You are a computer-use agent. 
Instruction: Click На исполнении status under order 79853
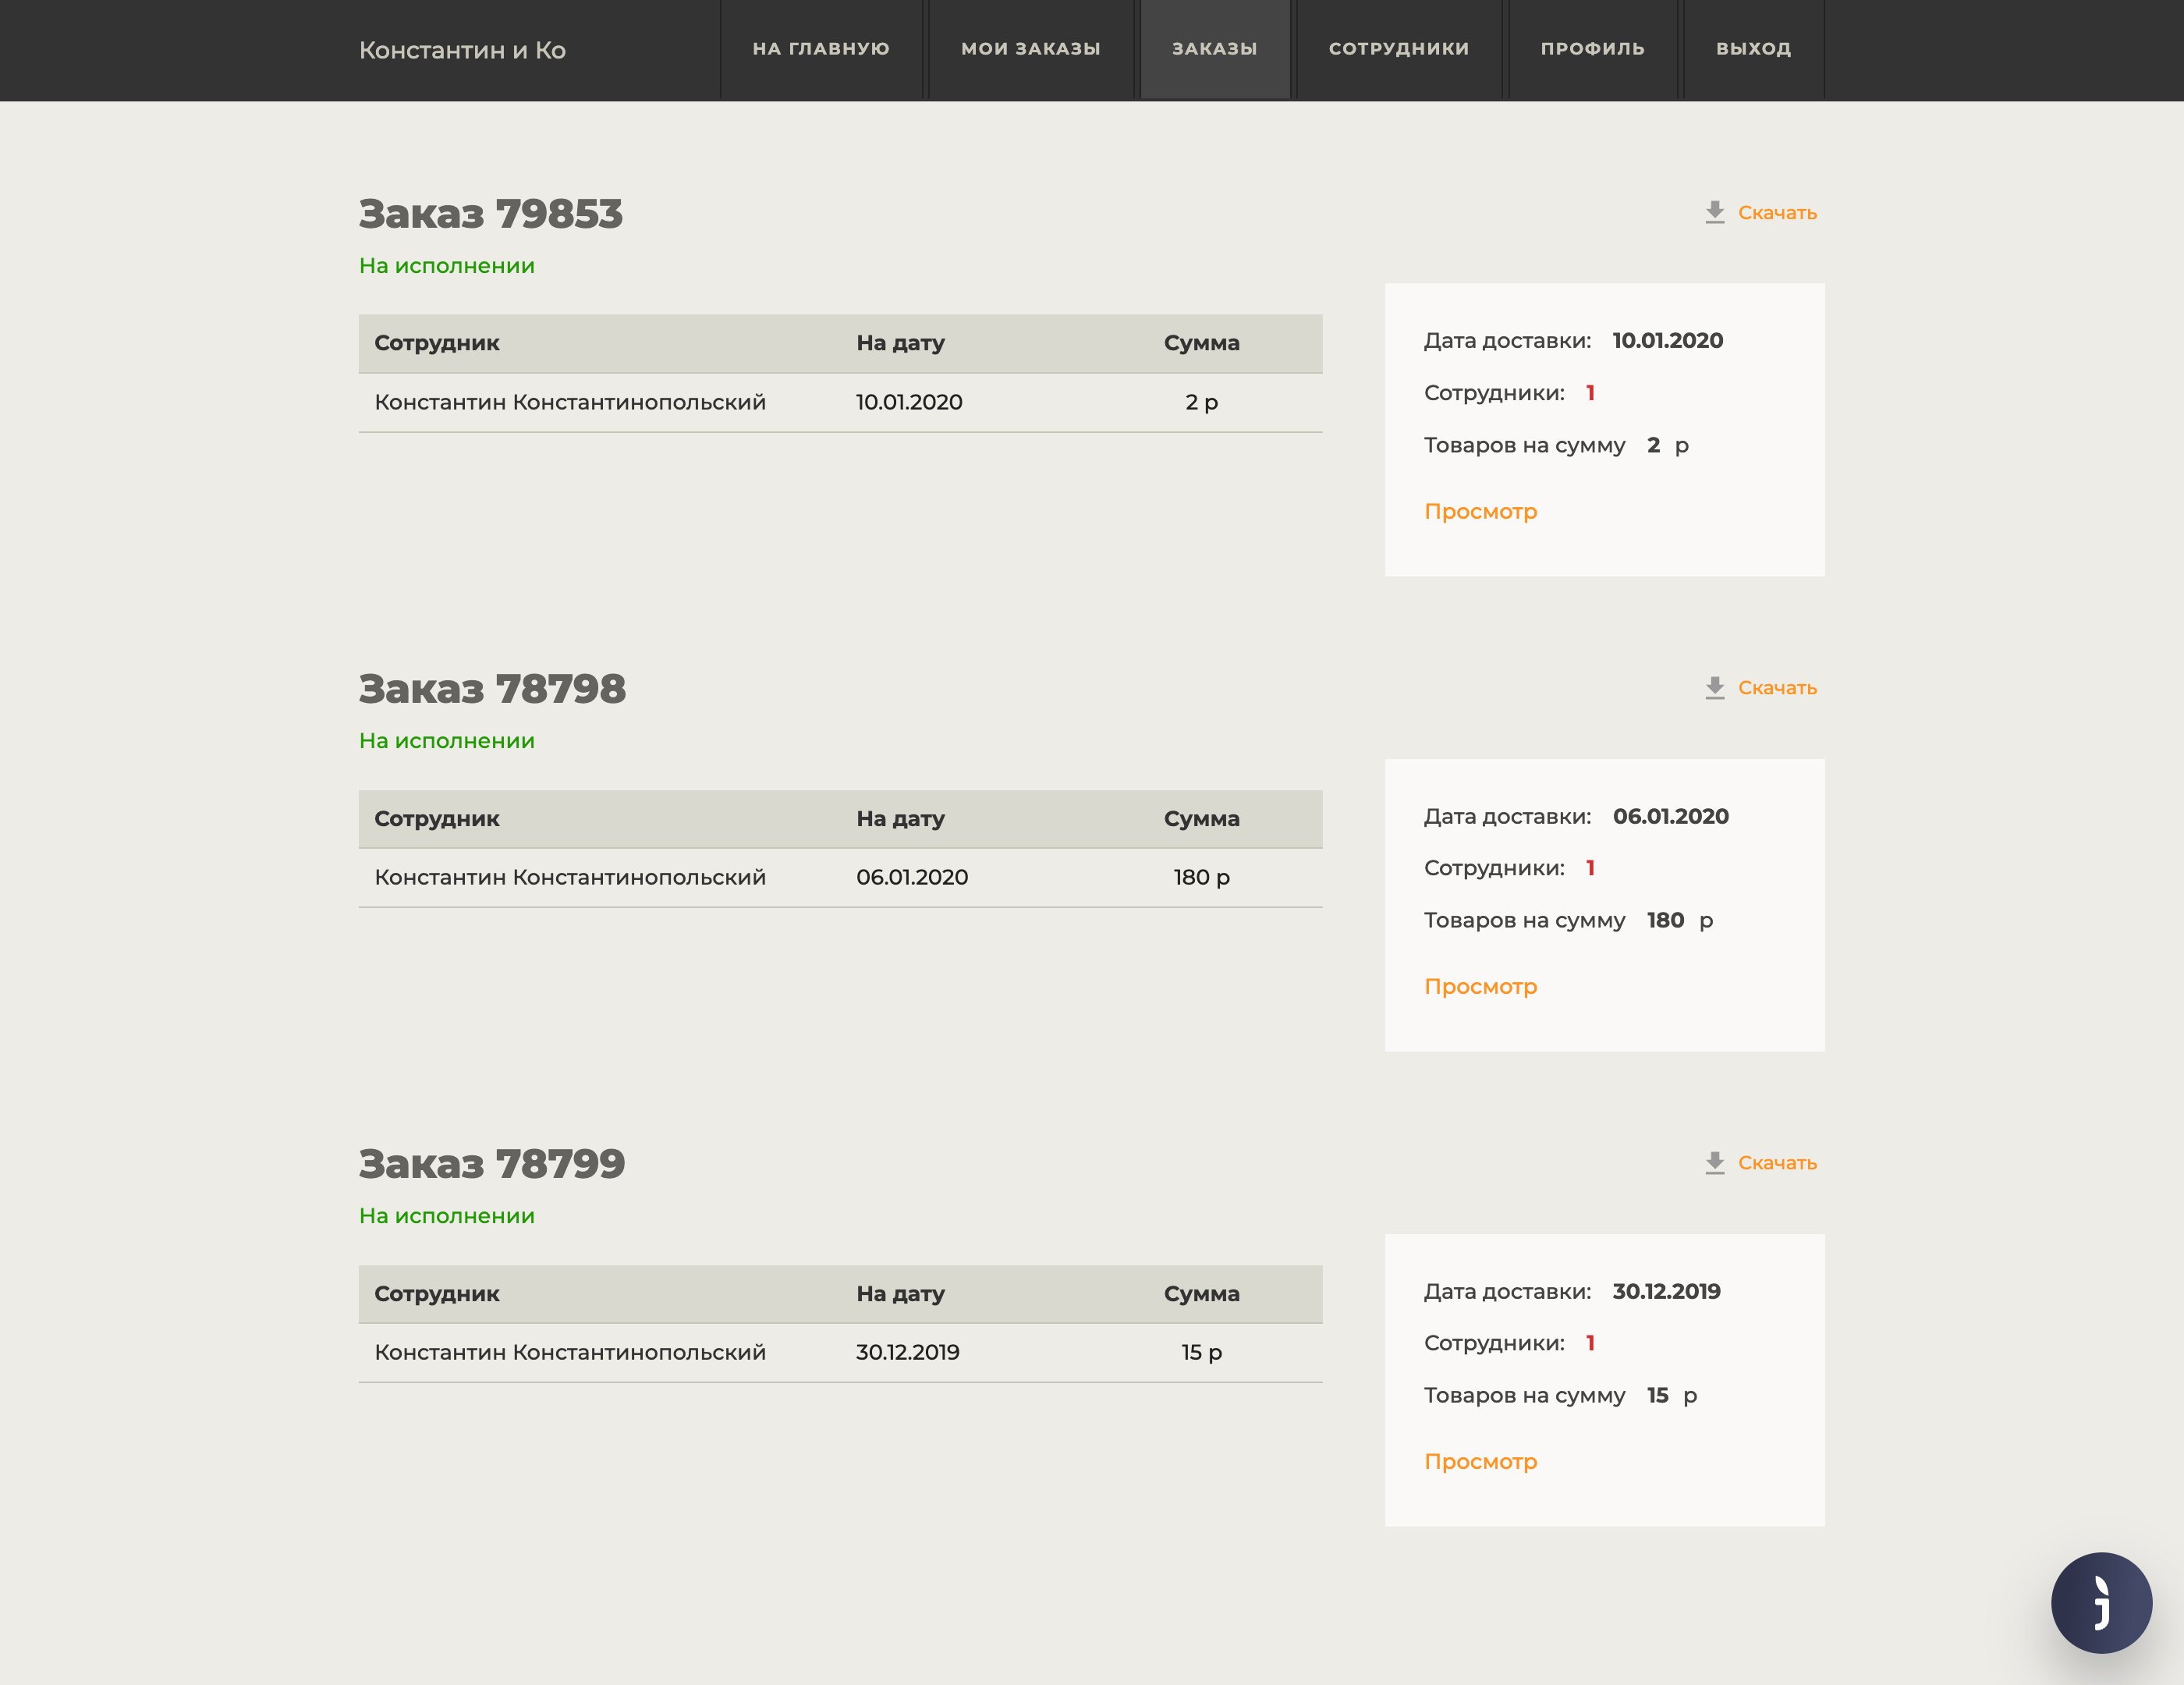pos(447,266)
